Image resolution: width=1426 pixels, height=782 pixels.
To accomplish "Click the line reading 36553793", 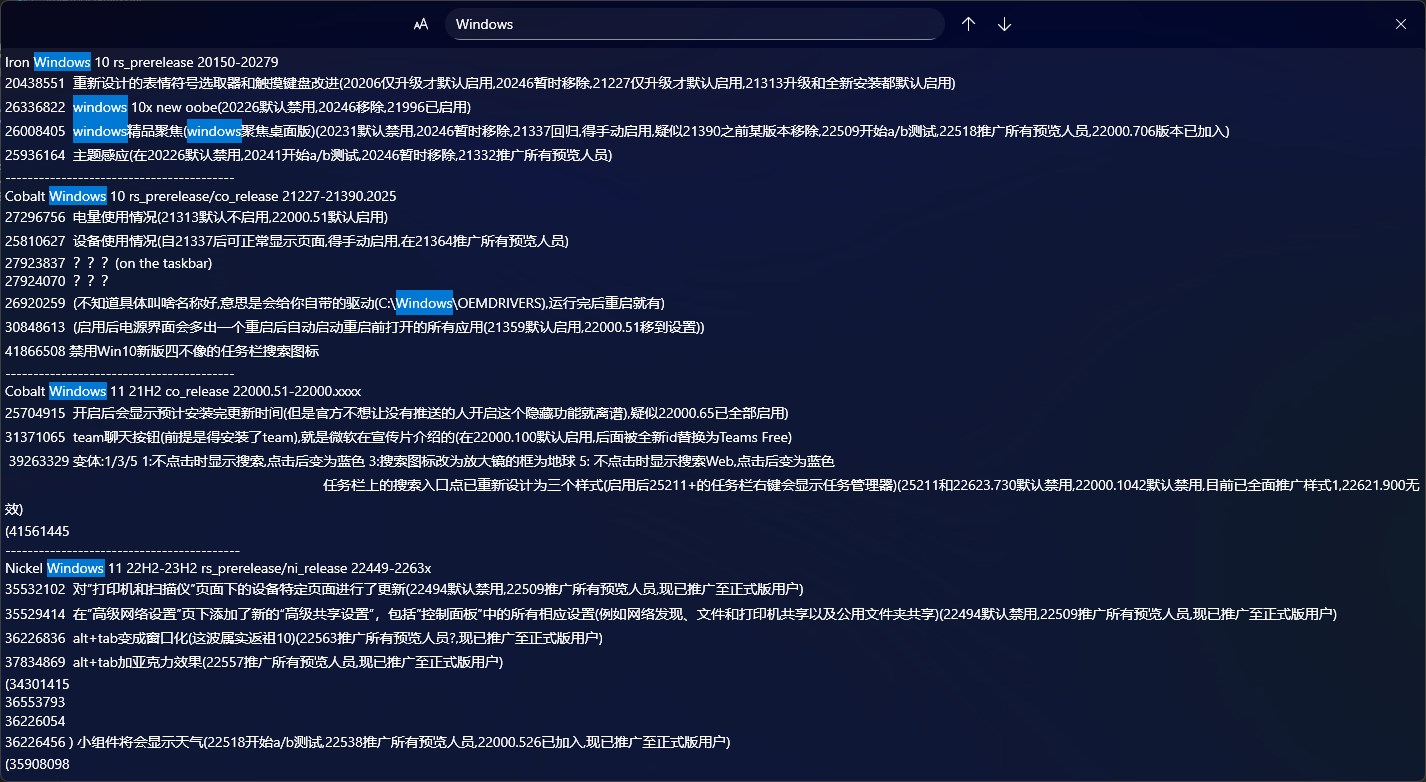I will [x=35, y=703].
